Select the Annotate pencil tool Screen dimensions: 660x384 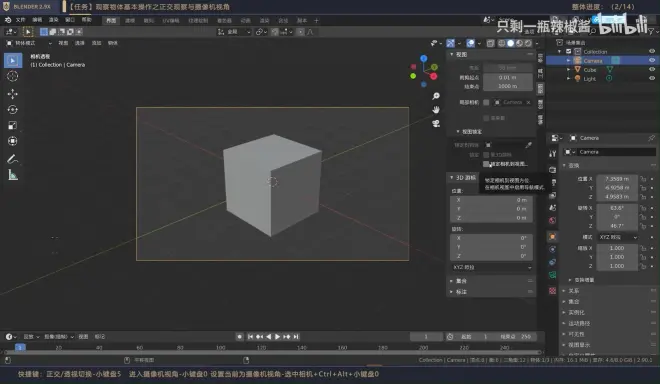point(13,159)
